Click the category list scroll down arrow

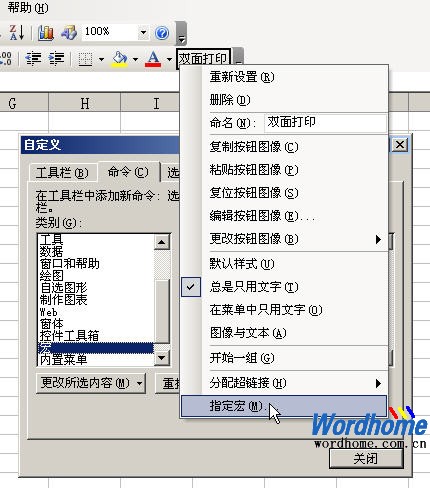click(x=162, y=358)
